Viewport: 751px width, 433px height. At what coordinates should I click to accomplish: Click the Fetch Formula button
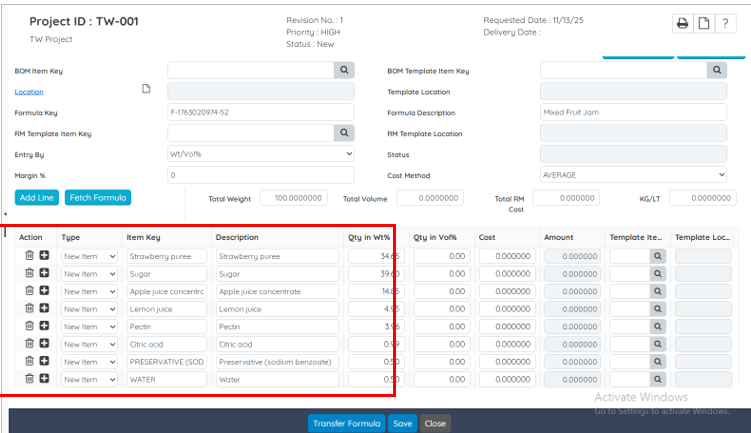[98, 198]
